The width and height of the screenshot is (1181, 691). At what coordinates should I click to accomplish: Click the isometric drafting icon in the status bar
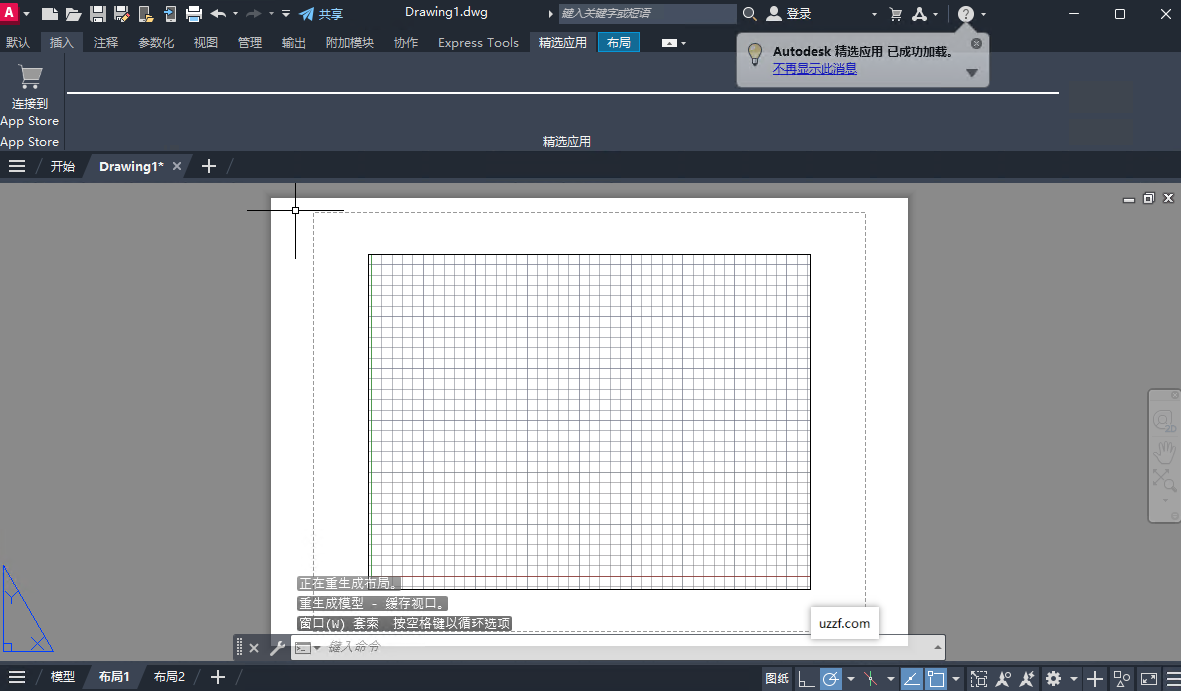coord(870,677)
